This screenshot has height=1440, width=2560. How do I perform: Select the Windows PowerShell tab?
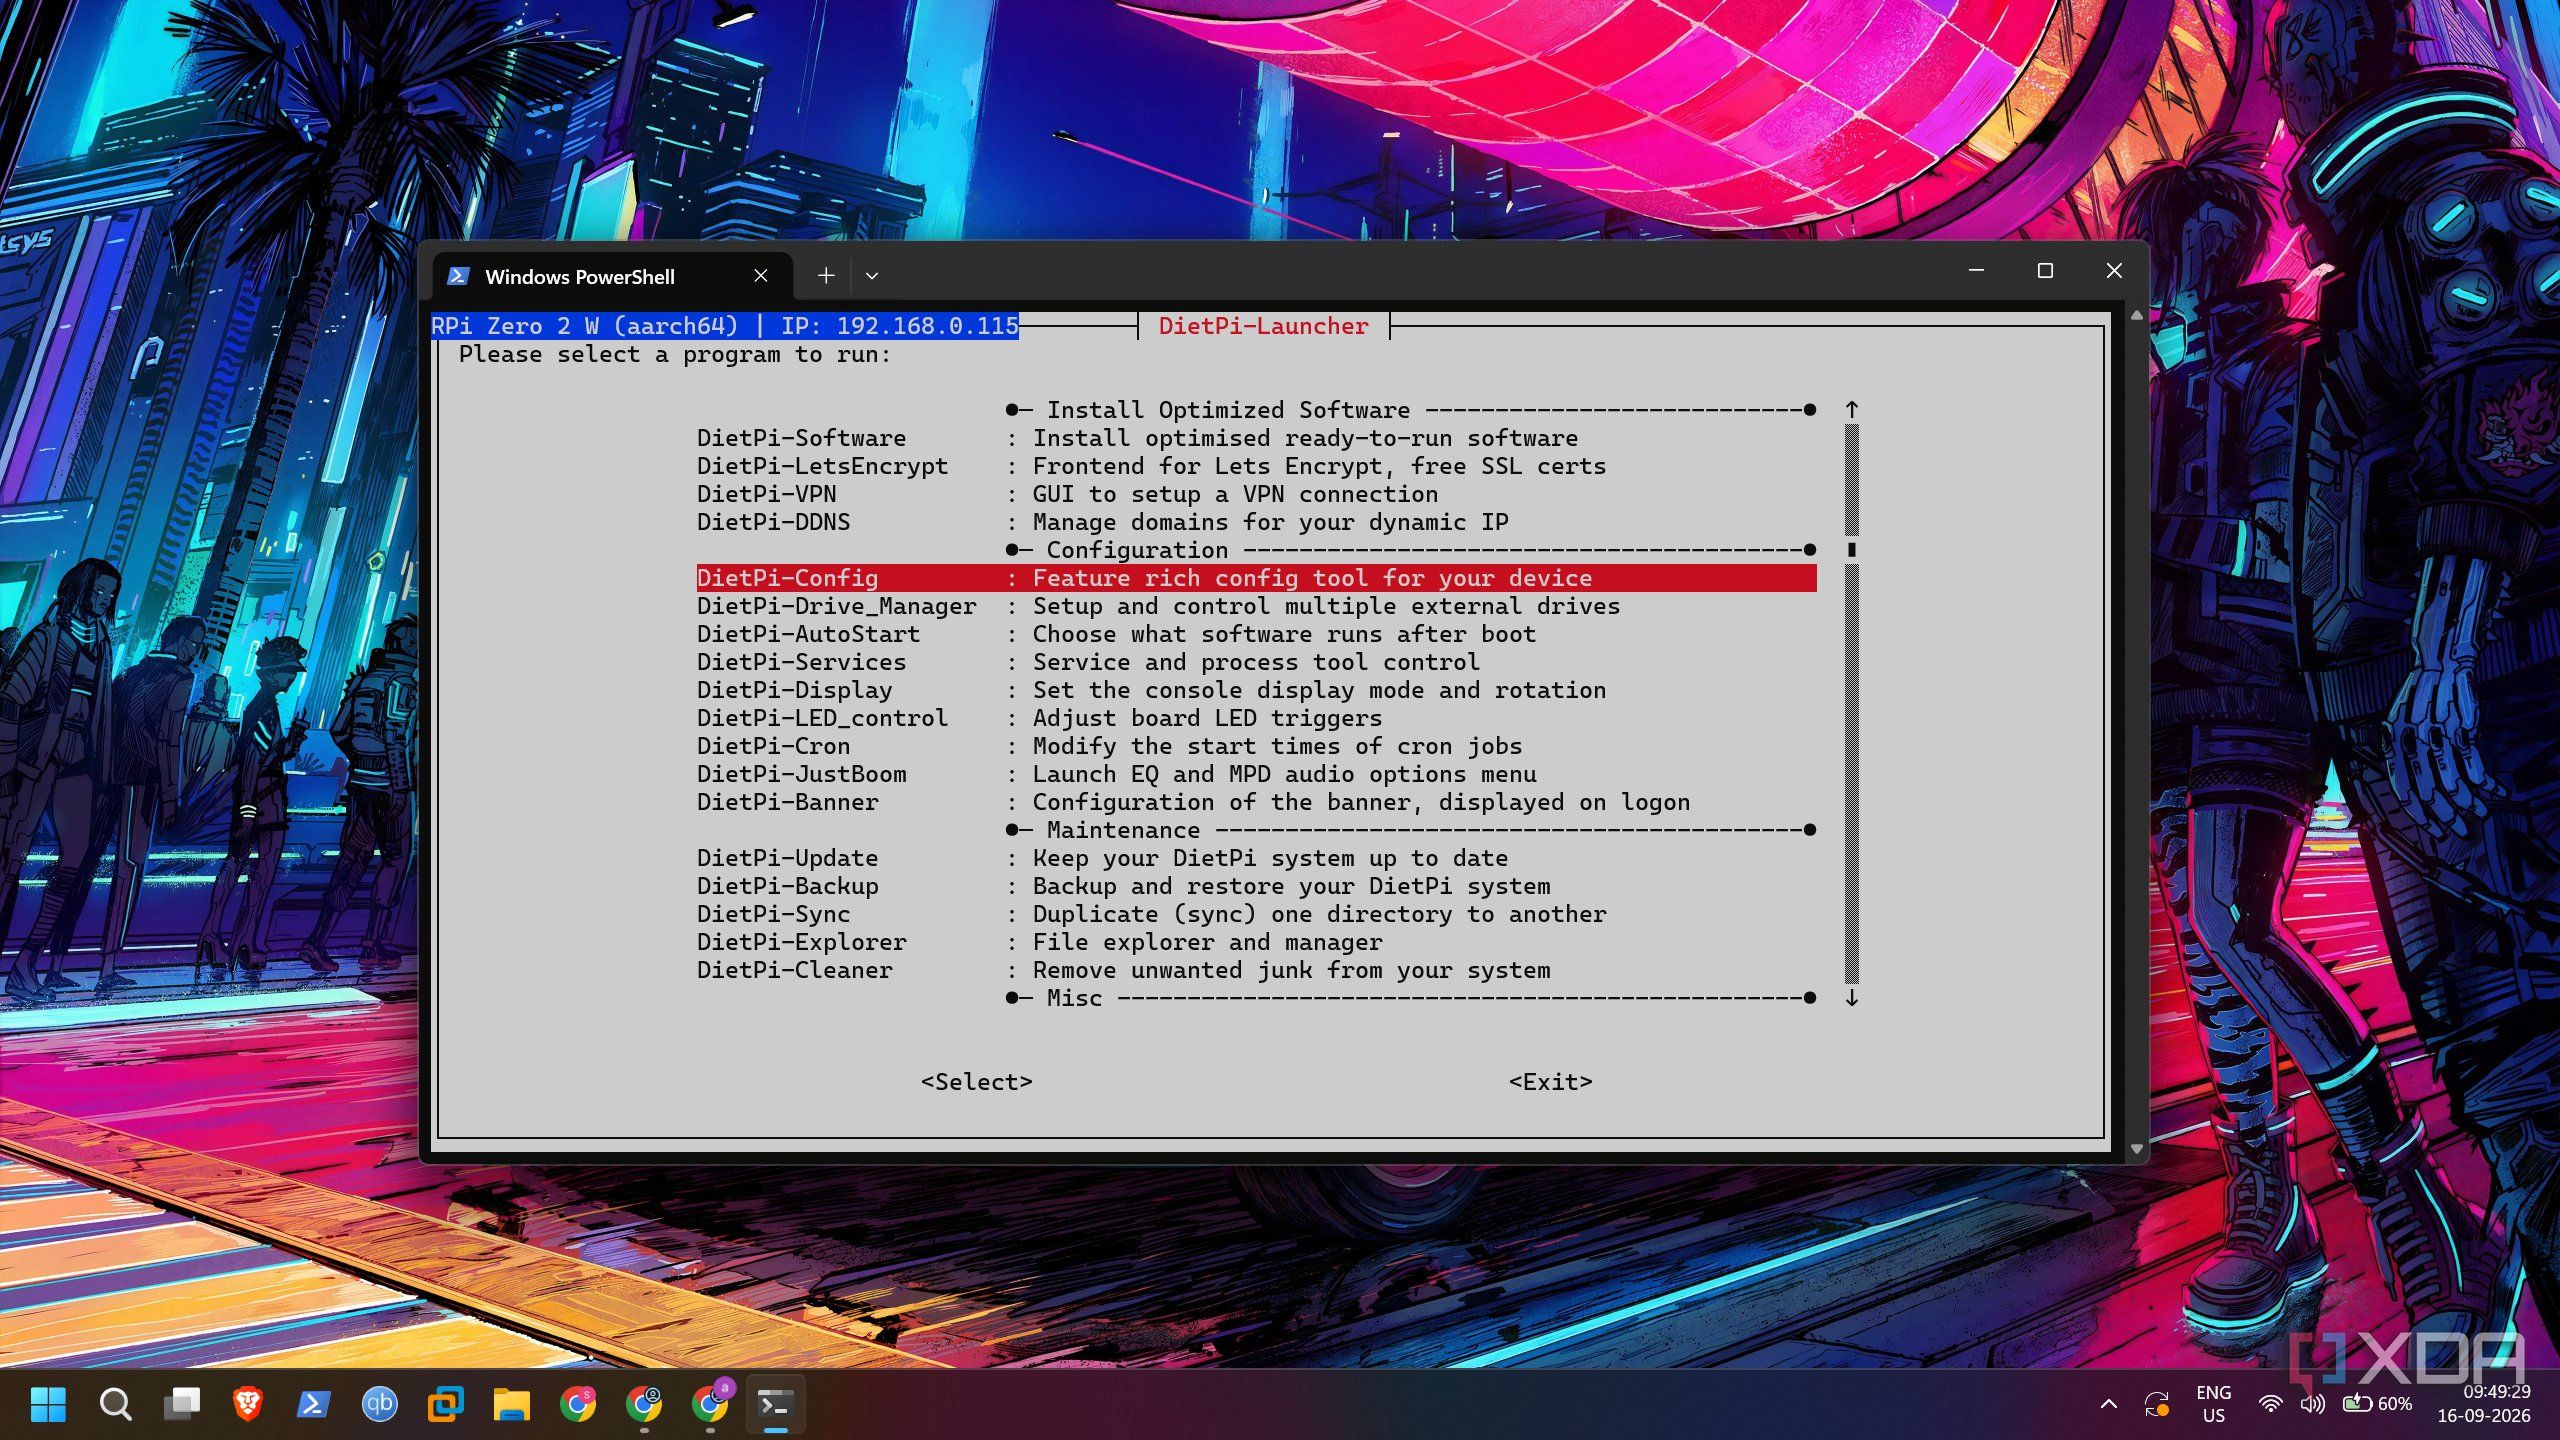coord(614,277)
